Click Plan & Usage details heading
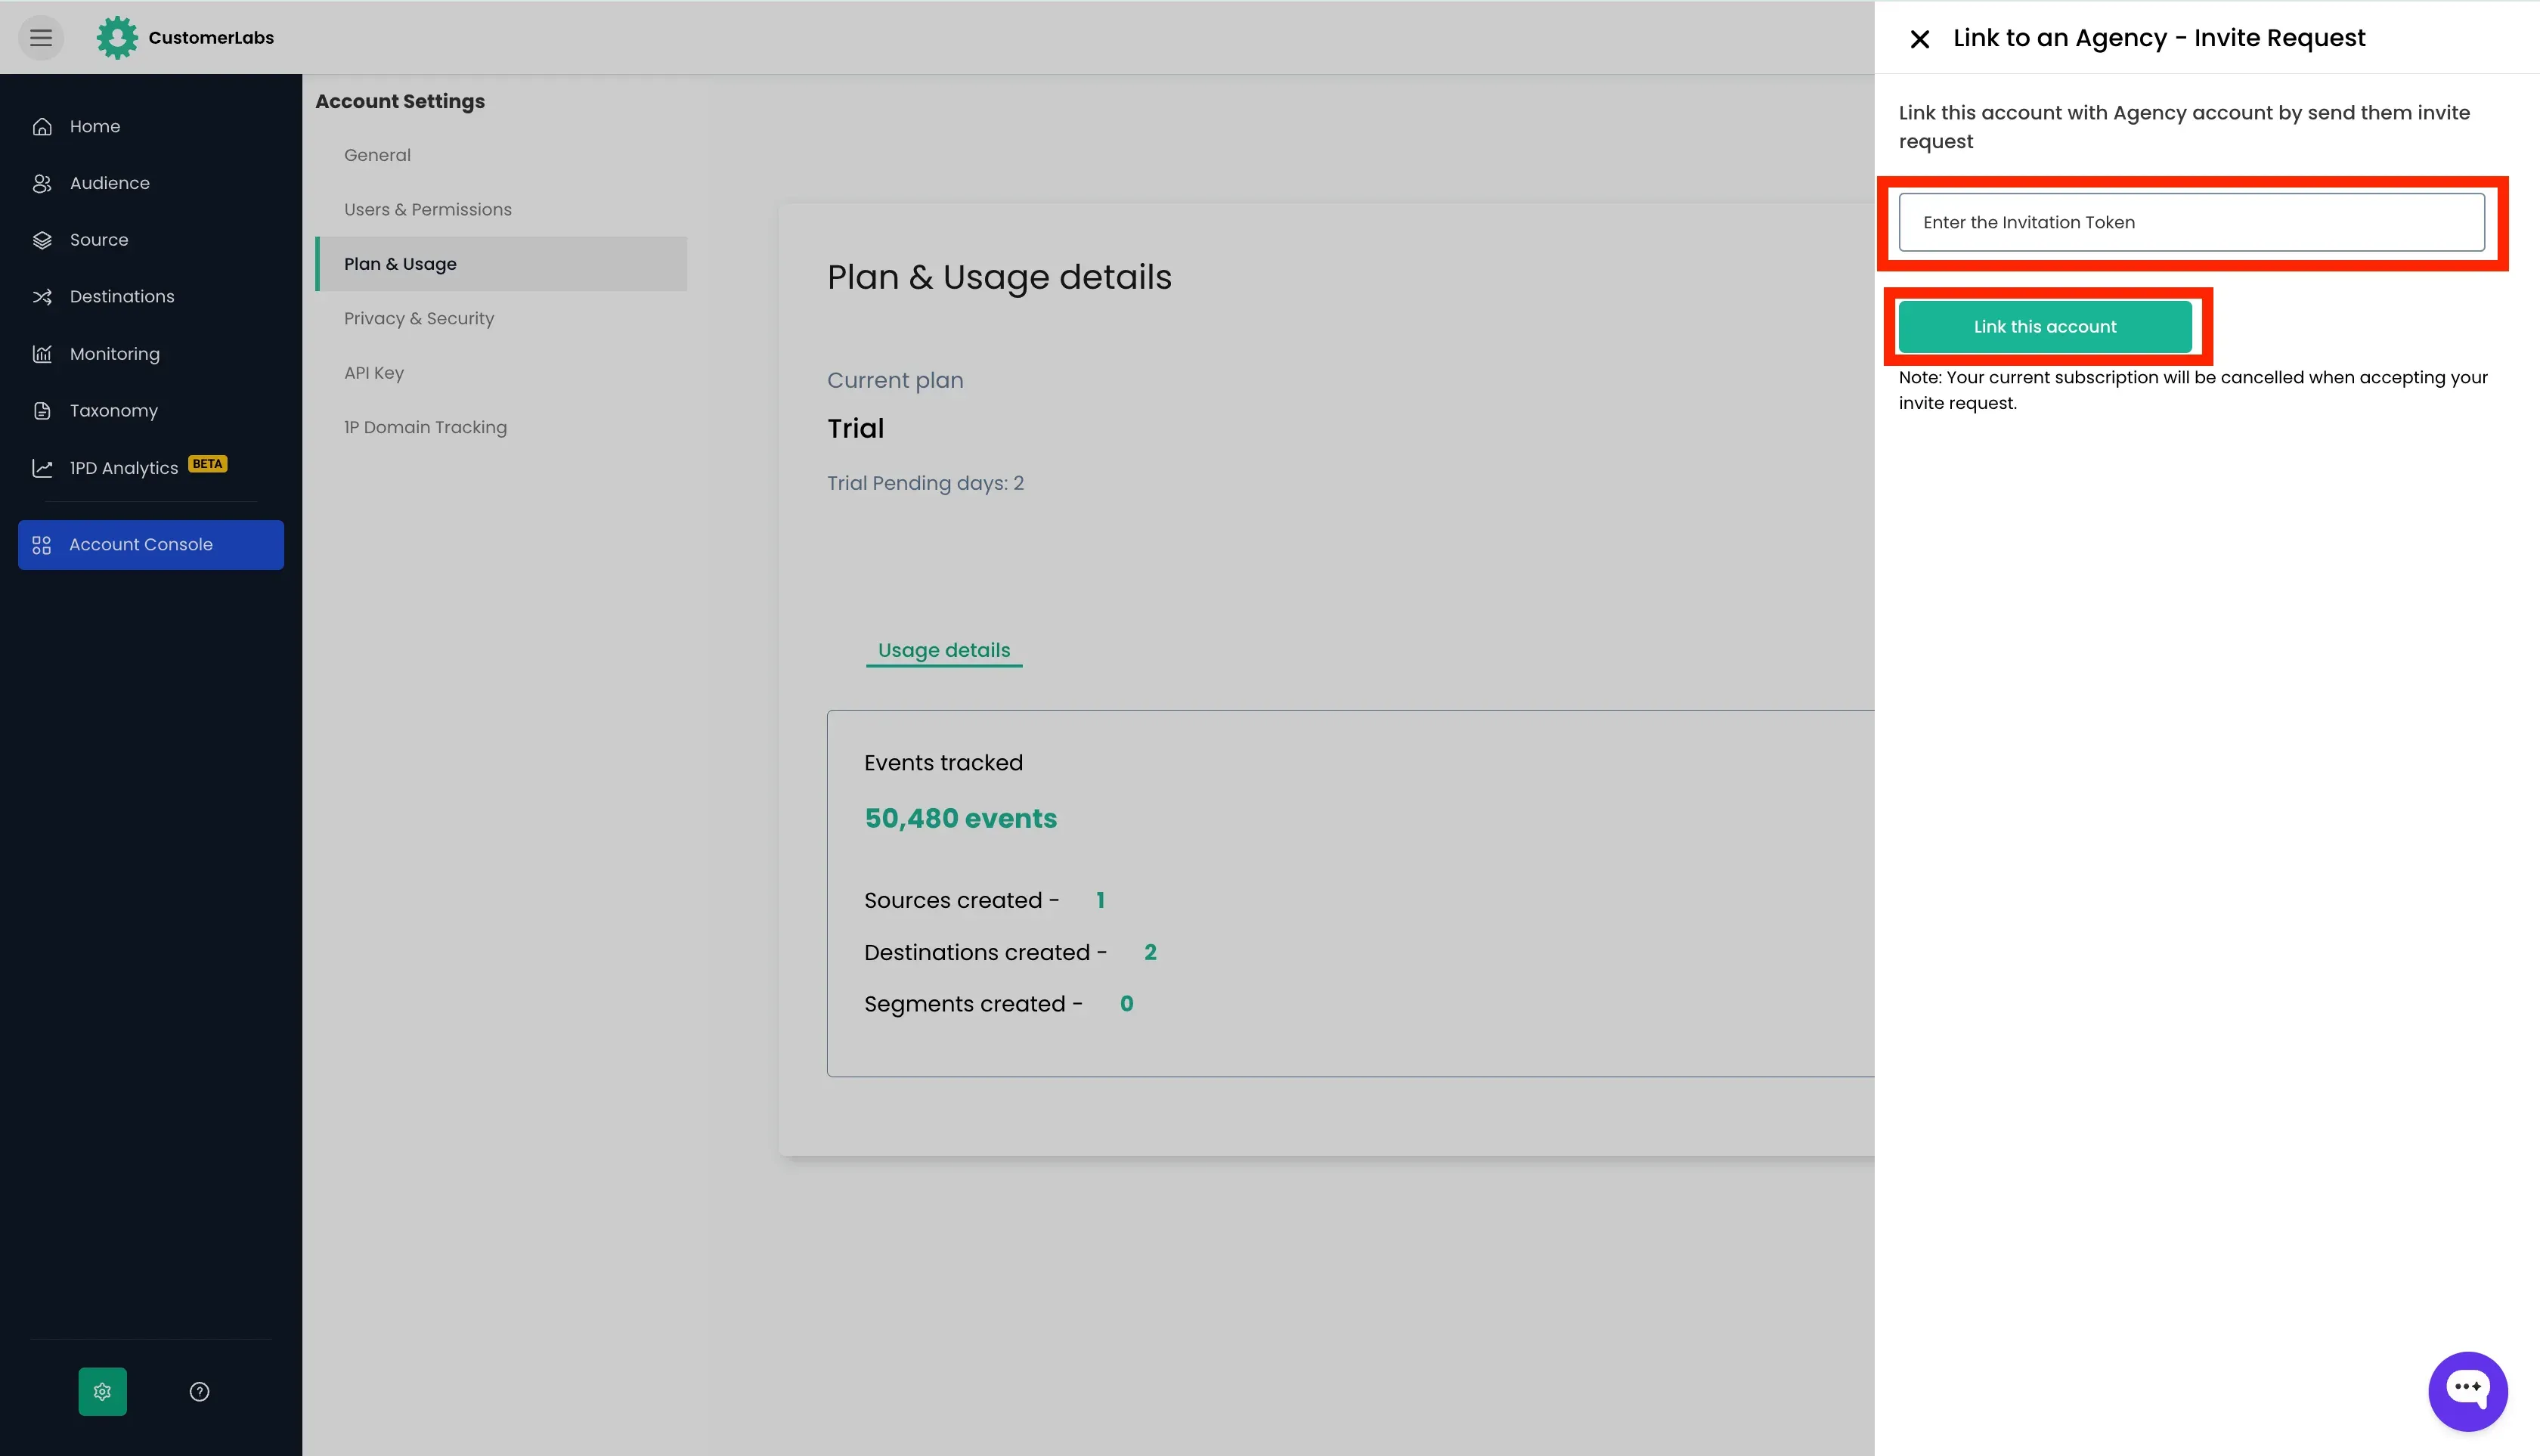The height and width of the screenshot is (1456, 2540). pyautogui.click(x=999, y=277)
